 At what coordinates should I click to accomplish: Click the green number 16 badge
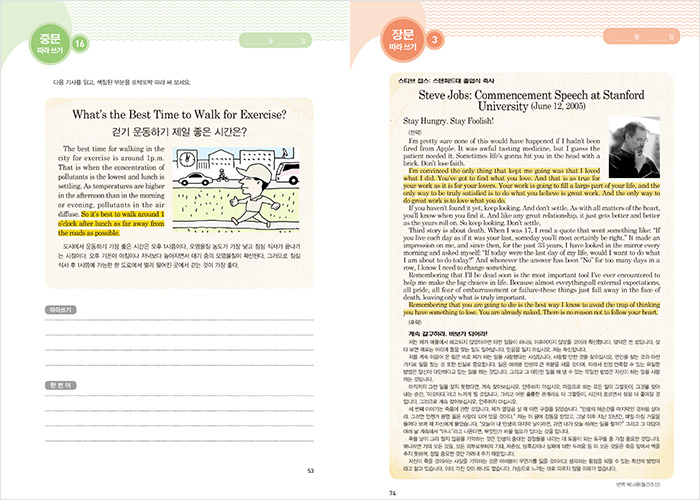coord(80,44)
